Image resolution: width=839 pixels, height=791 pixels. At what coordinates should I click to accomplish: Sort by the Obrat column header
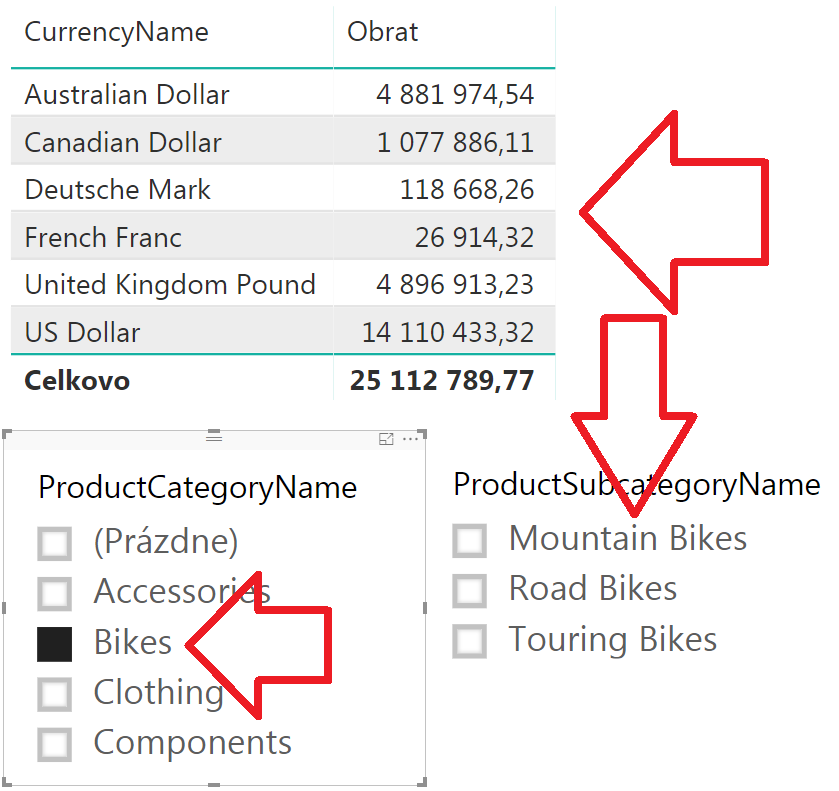[382, 32]
